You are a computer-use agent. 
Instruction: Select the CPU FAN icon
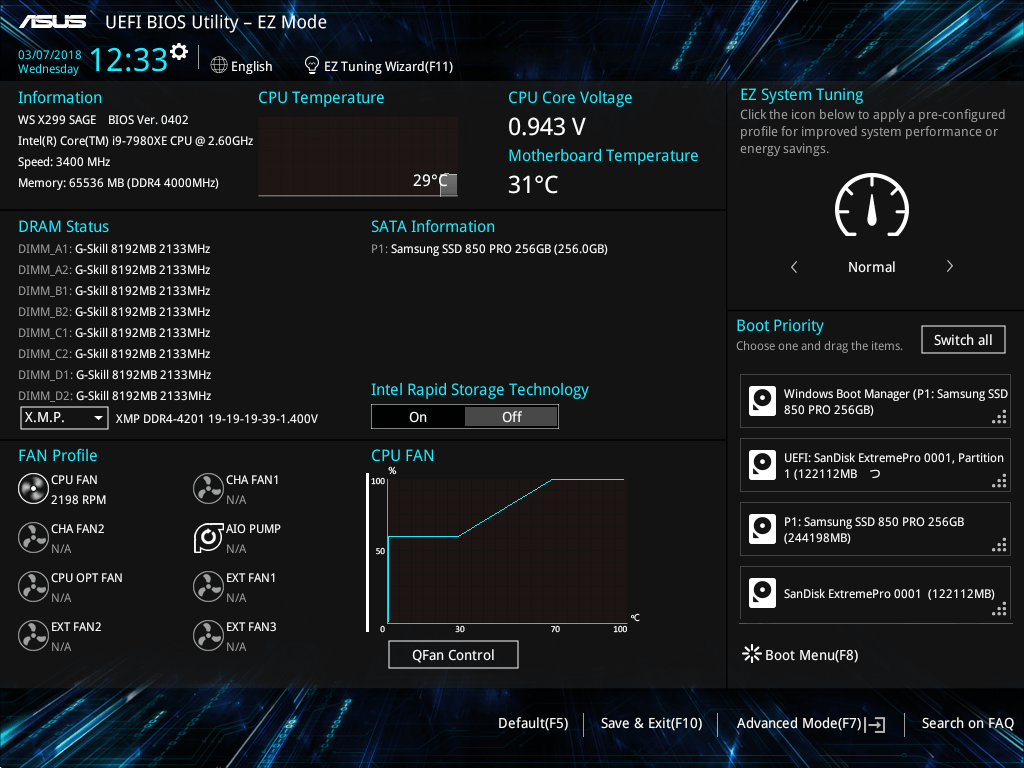(x=33, y=488)
